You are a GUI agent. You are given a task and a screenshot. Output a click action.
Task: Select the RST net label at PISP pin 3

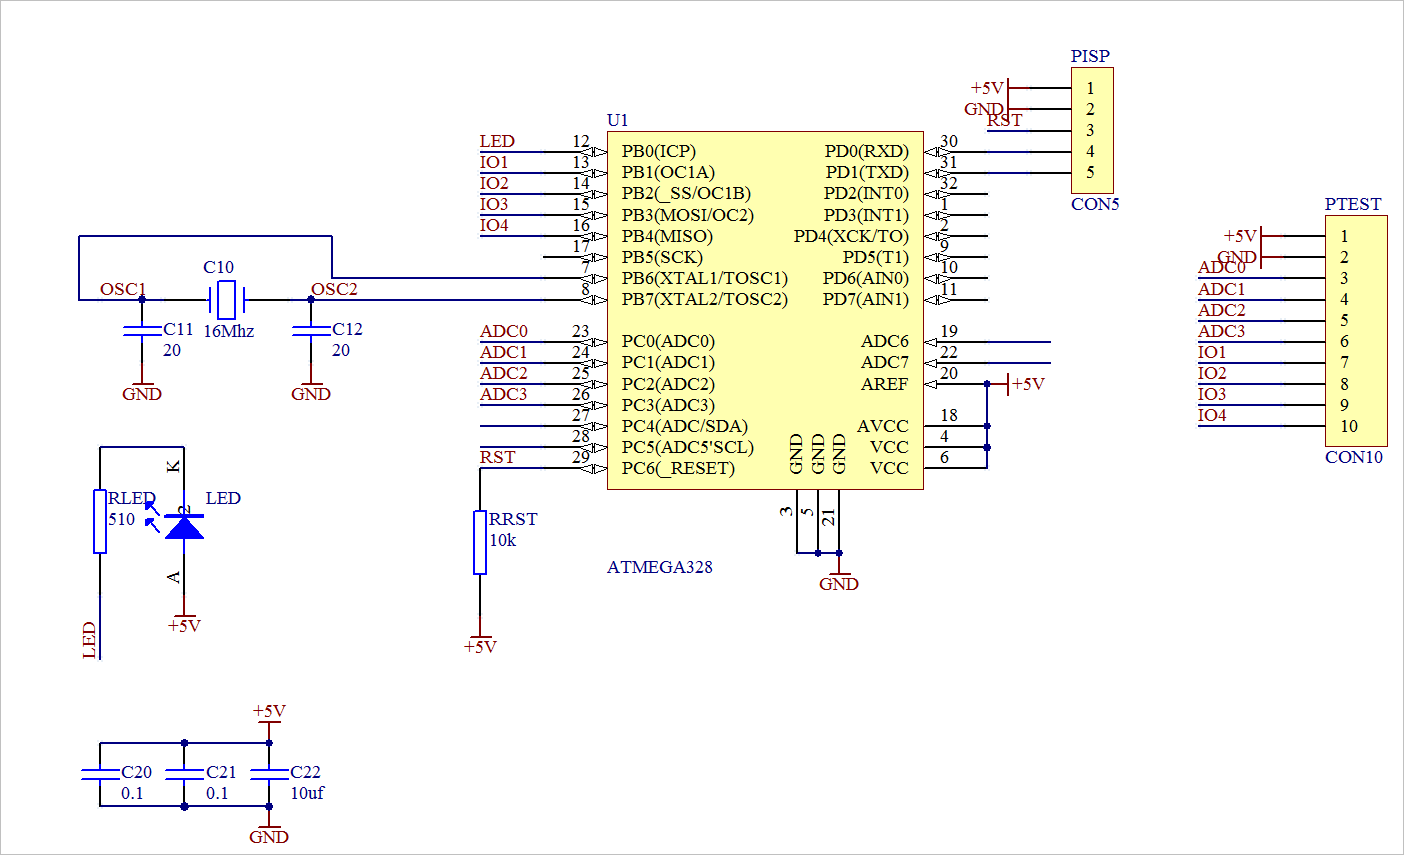1005,120
